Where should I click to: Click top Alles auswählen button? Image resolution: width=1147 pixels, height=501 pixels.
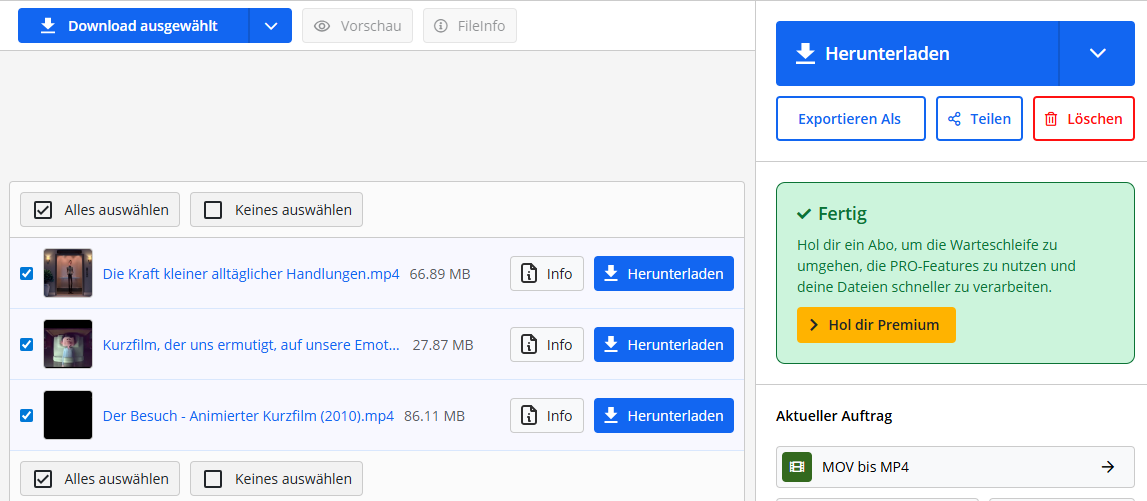100,210
